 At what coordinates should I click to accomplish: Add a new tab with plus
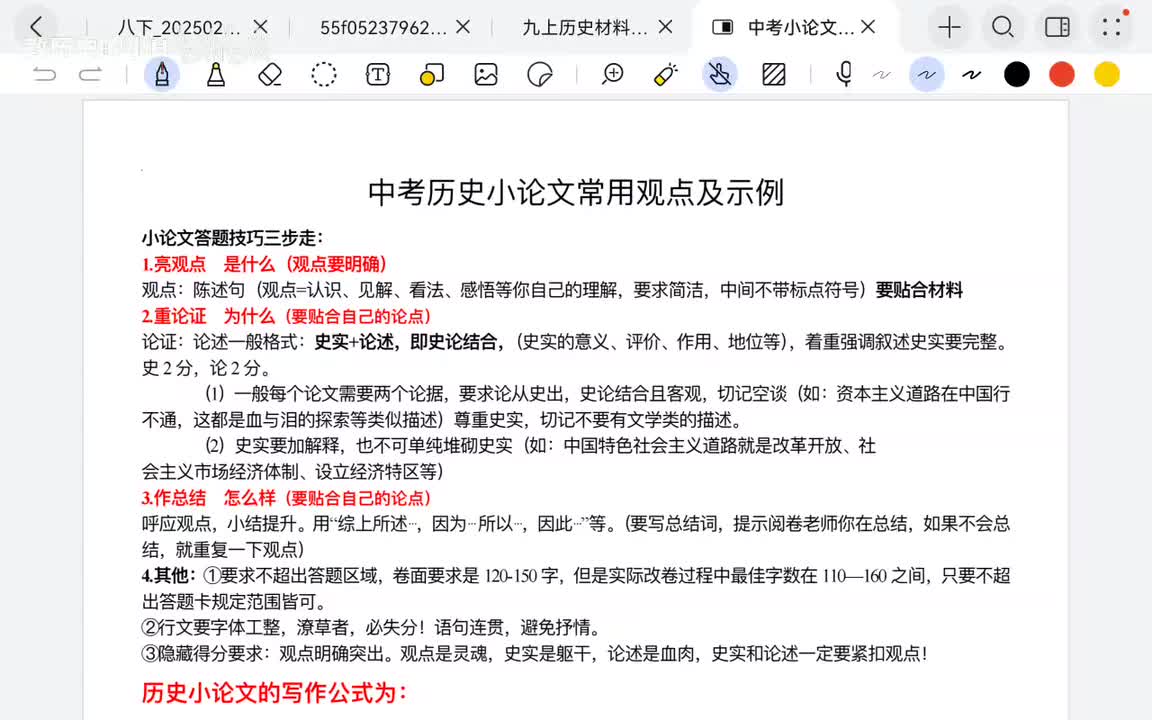point(949,27)
